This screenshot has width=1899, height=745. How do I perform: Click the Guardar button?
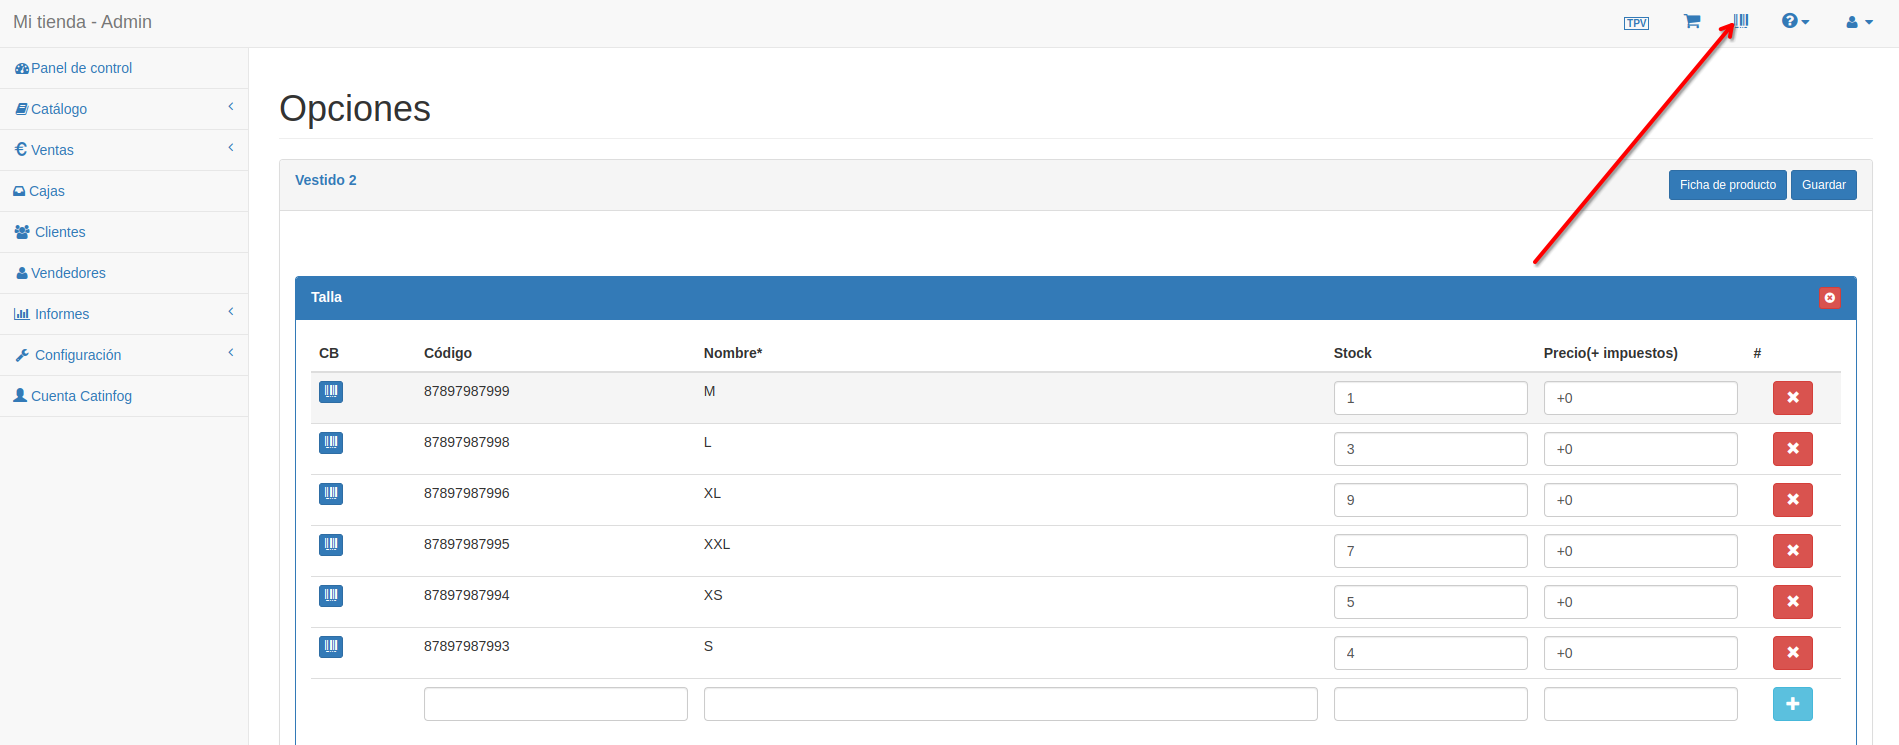coord(1823,185)
